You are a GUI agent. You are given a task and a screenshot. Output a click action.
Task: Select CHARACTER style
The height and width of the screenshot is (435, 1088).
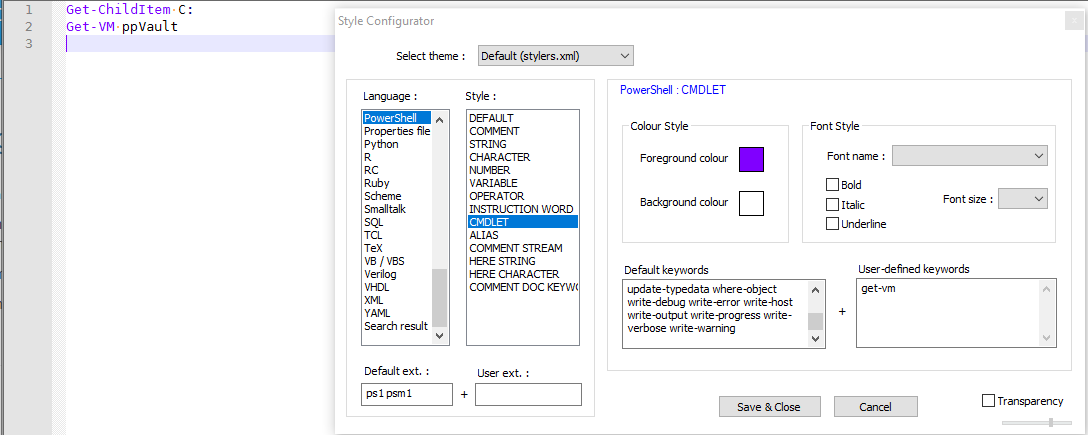(522, 157)
